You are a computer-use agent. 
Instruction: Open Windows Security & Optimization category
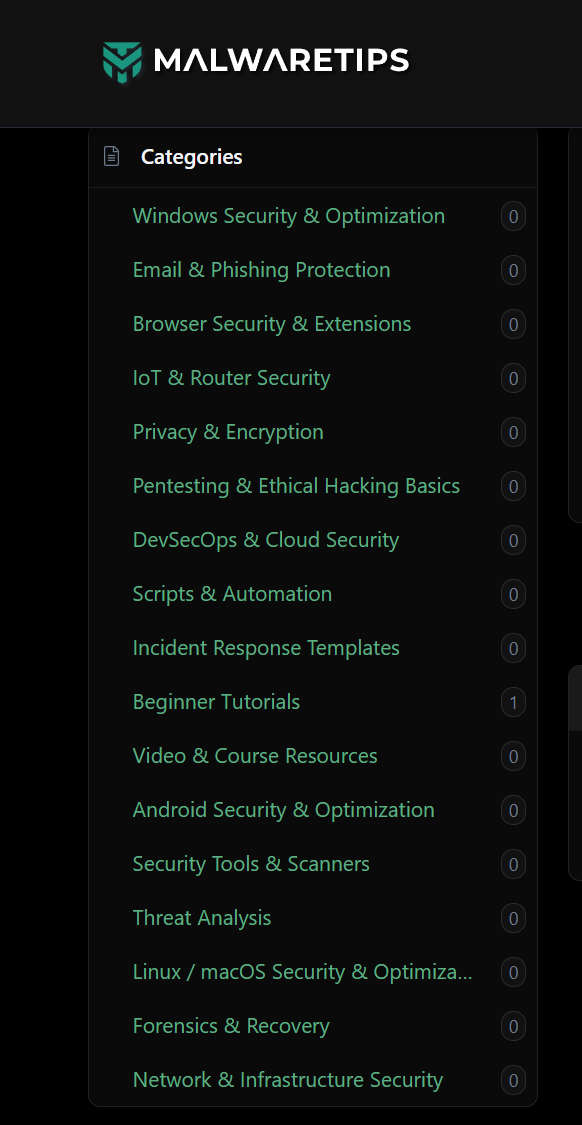coord(288,216)
